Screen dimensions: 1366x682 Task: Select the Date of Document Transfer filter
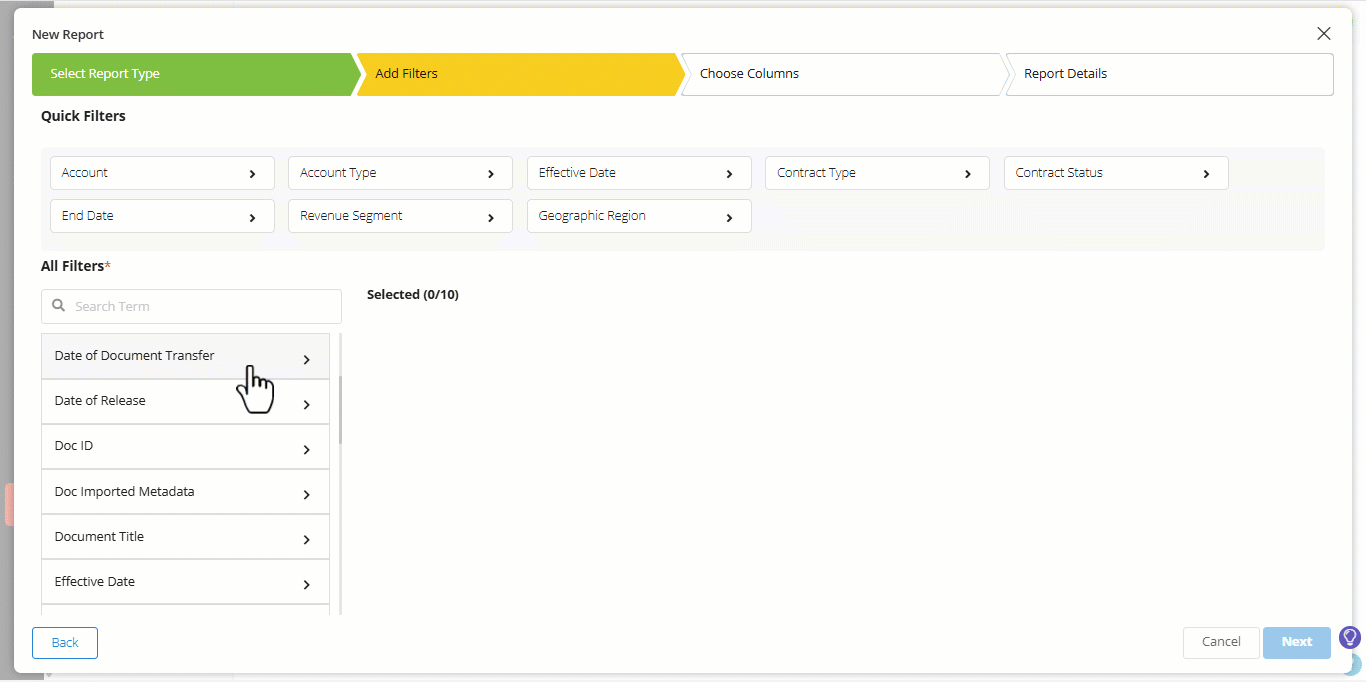pos(185,356)
